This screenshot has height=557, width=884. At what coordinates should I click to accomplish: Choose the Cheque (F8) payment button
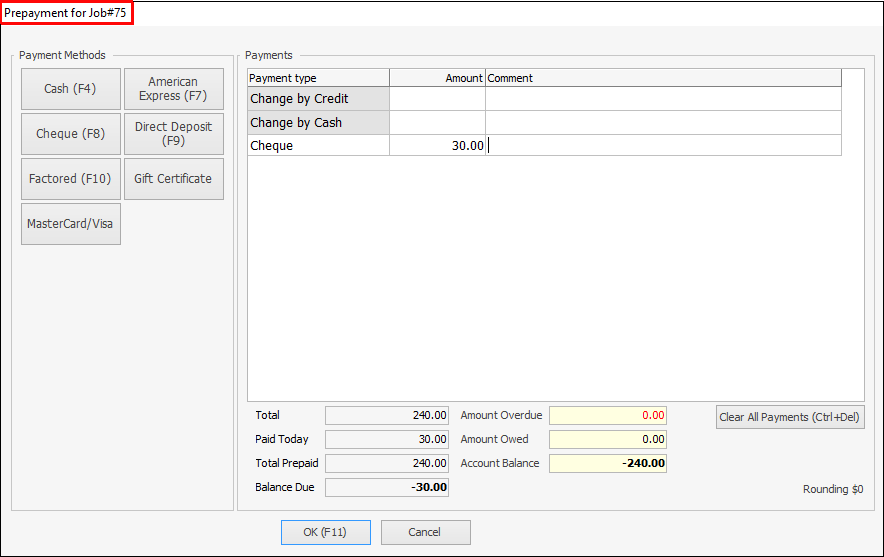(x=70, y=134)
